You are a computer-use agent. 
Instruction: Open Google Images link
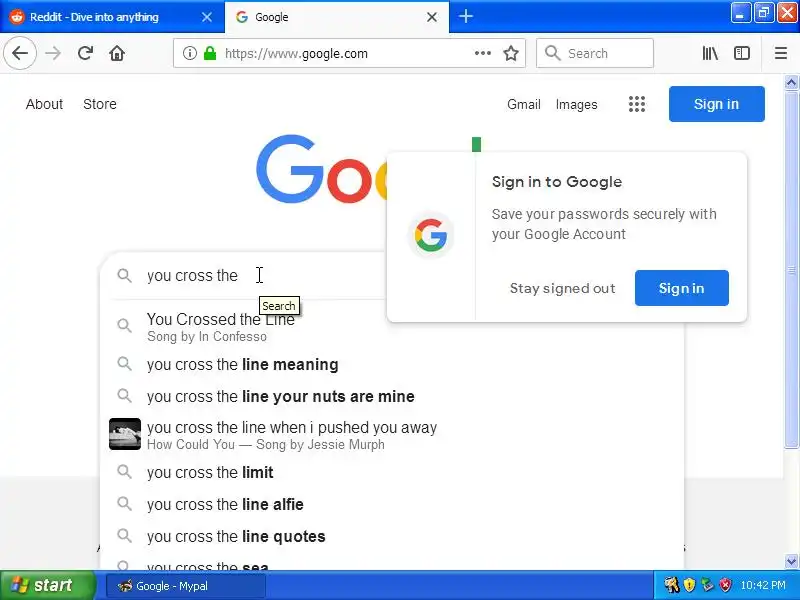pos(577,104)
